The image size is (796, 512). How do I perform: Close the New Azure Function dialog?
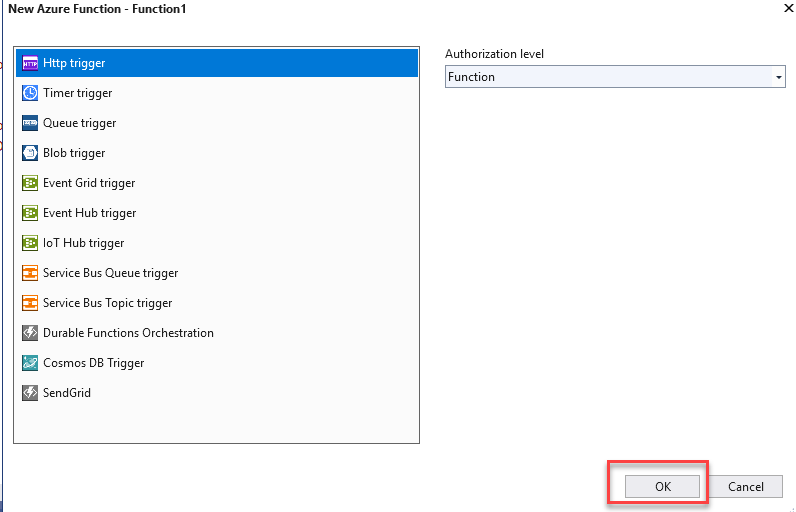(x=788, y=8)
